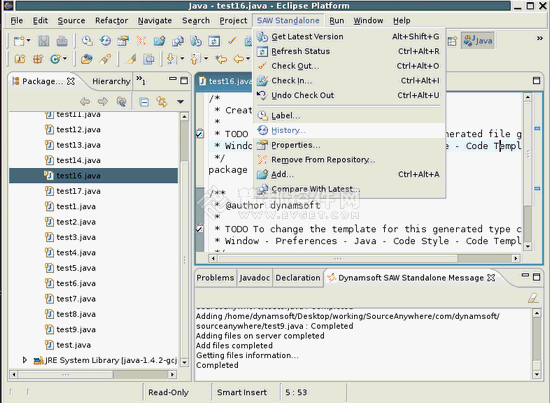Close the Package Explorer tab
Viewport: 550px width, 403px height.
[x=71, y=81]
